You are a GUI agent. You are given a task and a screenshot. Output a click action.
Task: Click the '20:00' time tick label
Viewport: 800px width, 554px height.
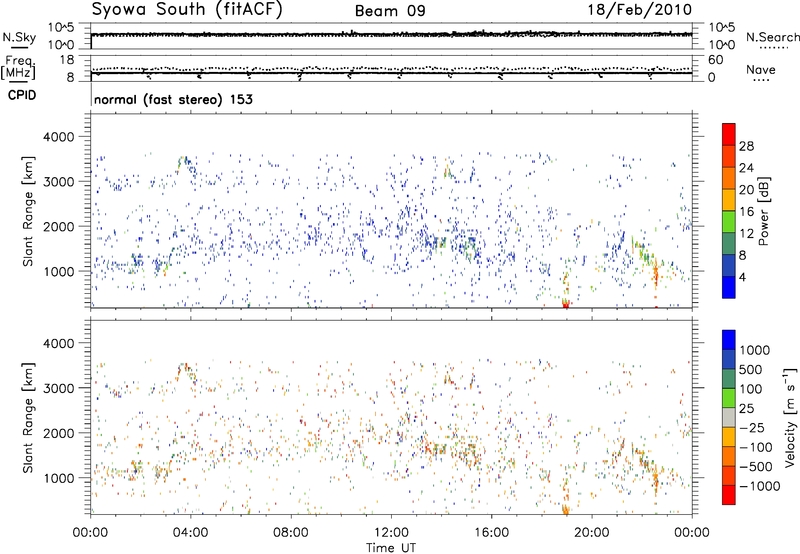591,533
